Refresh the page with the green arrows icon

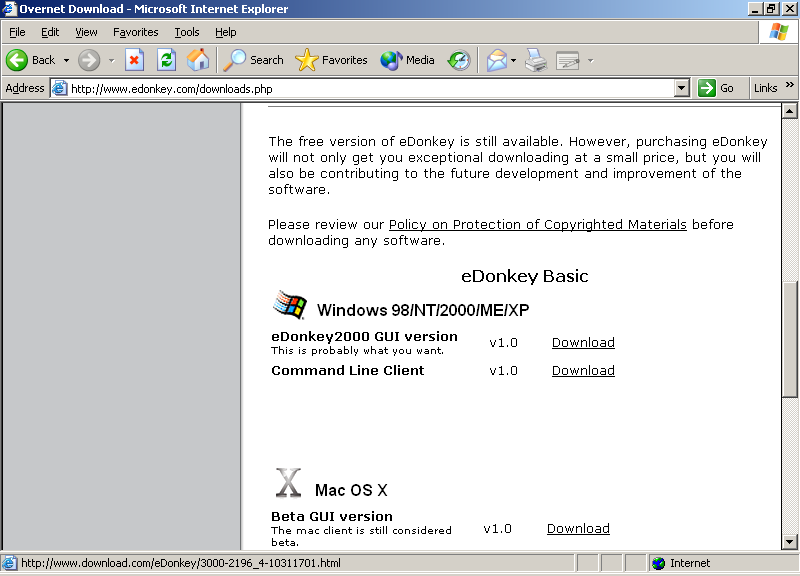(166, 60)
